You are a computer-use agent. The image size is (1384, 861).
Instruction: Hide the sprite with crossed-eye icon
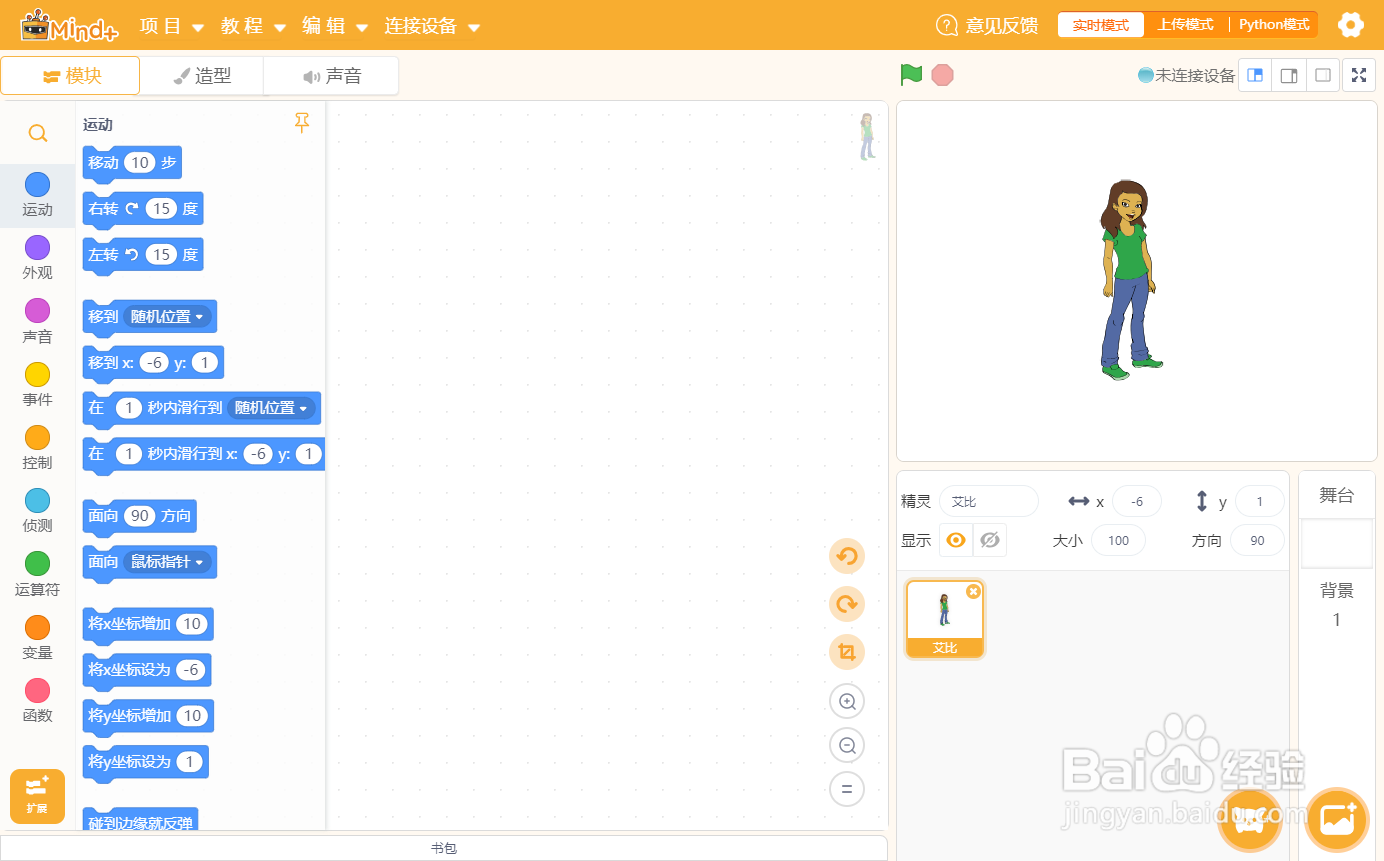tap(990, 540)
